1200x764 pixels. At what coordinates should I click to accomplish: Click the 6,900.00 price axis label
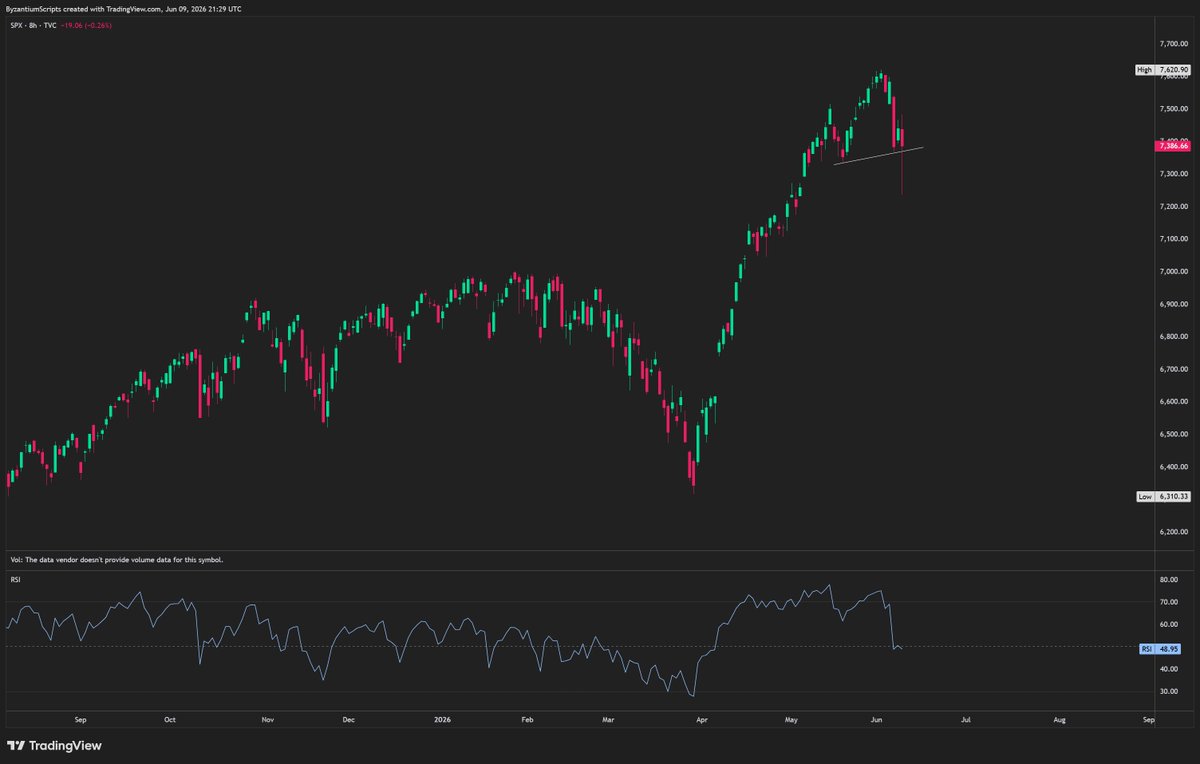1173,304
